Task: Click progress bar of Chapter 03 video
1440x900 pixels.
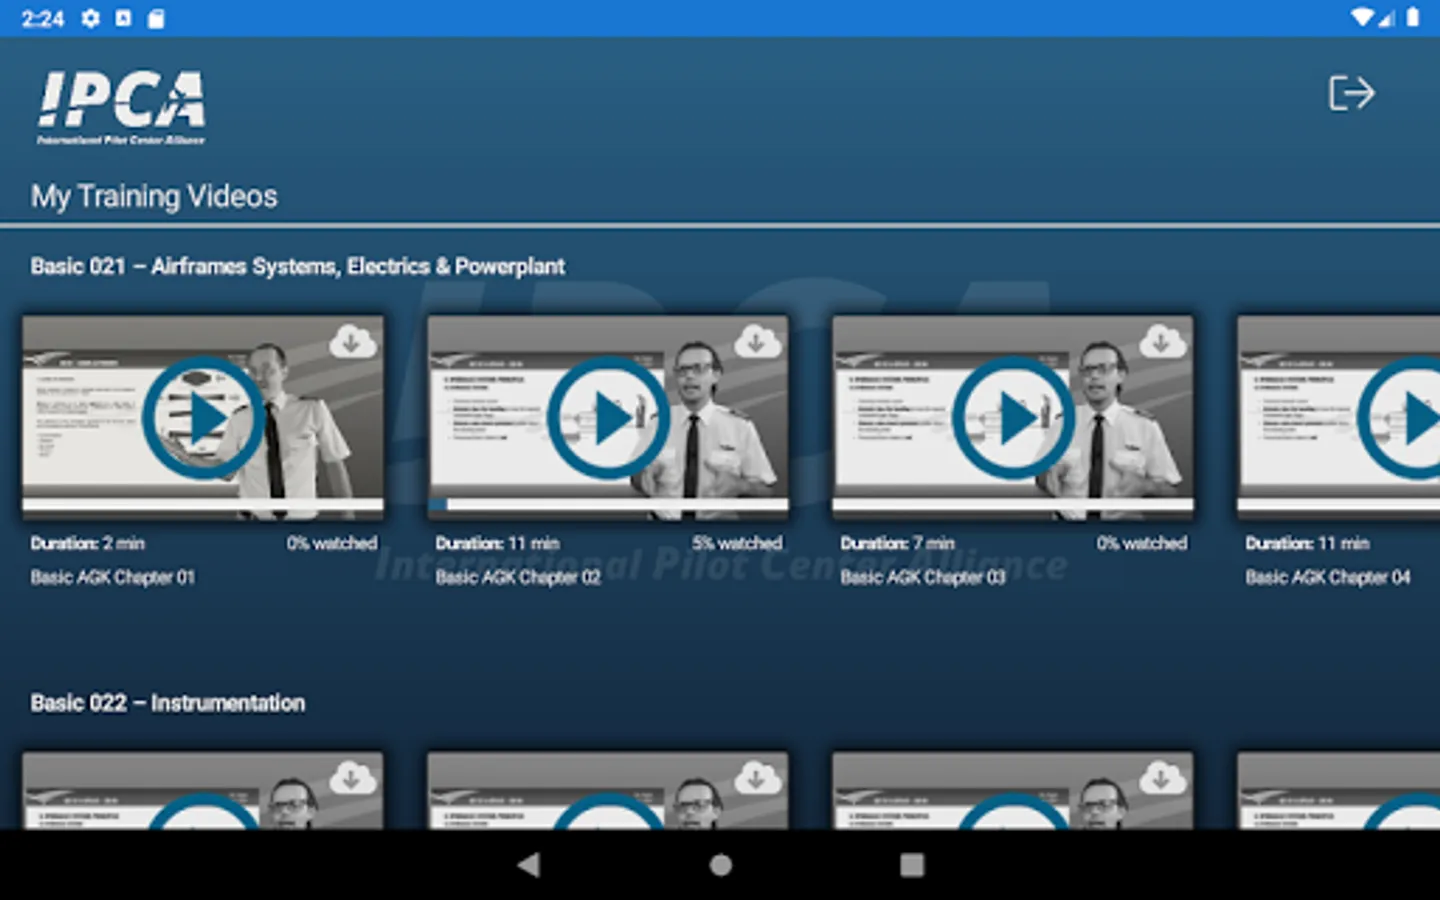Action: click(x=1013, y=505)
